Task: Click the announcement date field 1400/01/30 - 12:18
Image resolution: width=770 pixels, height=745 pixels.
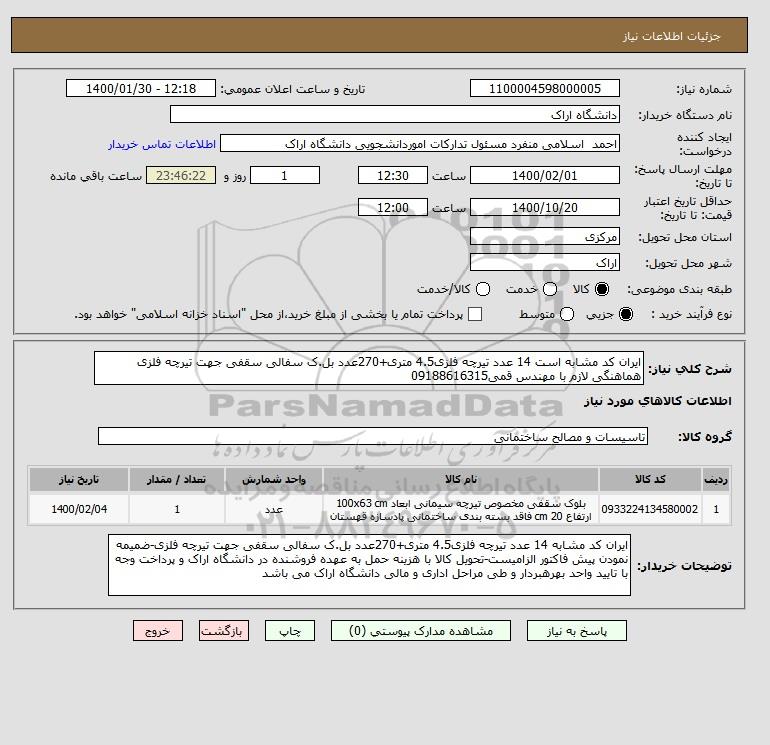Action: (x=140, y=88)
